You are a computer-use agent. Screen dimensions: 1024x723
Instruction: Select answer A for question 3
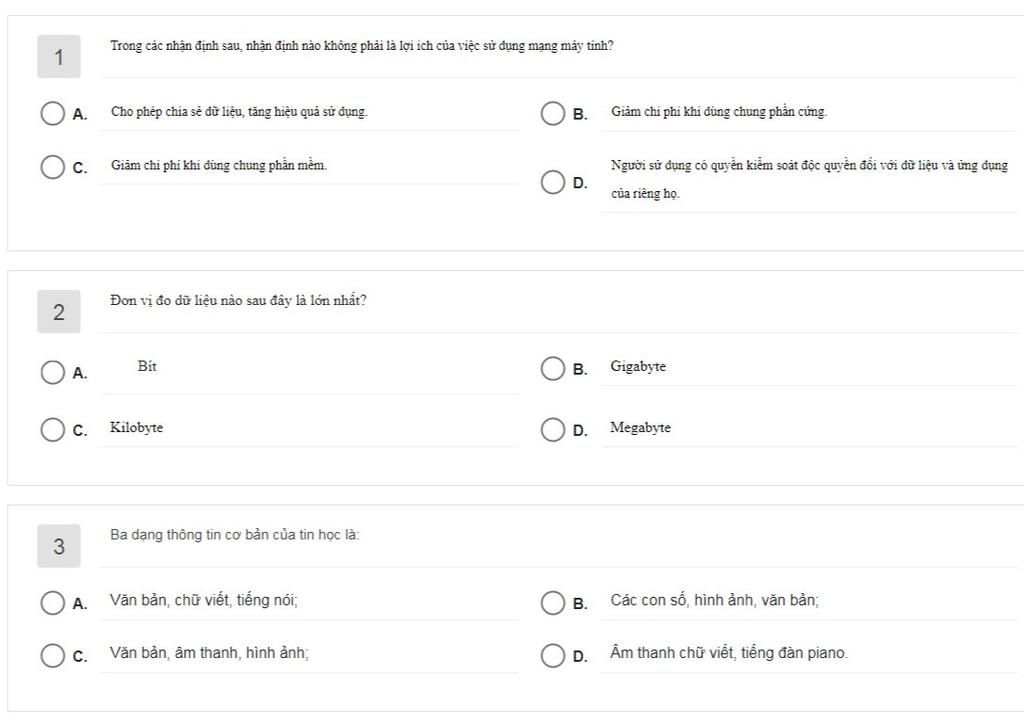(x=53, y=602)
